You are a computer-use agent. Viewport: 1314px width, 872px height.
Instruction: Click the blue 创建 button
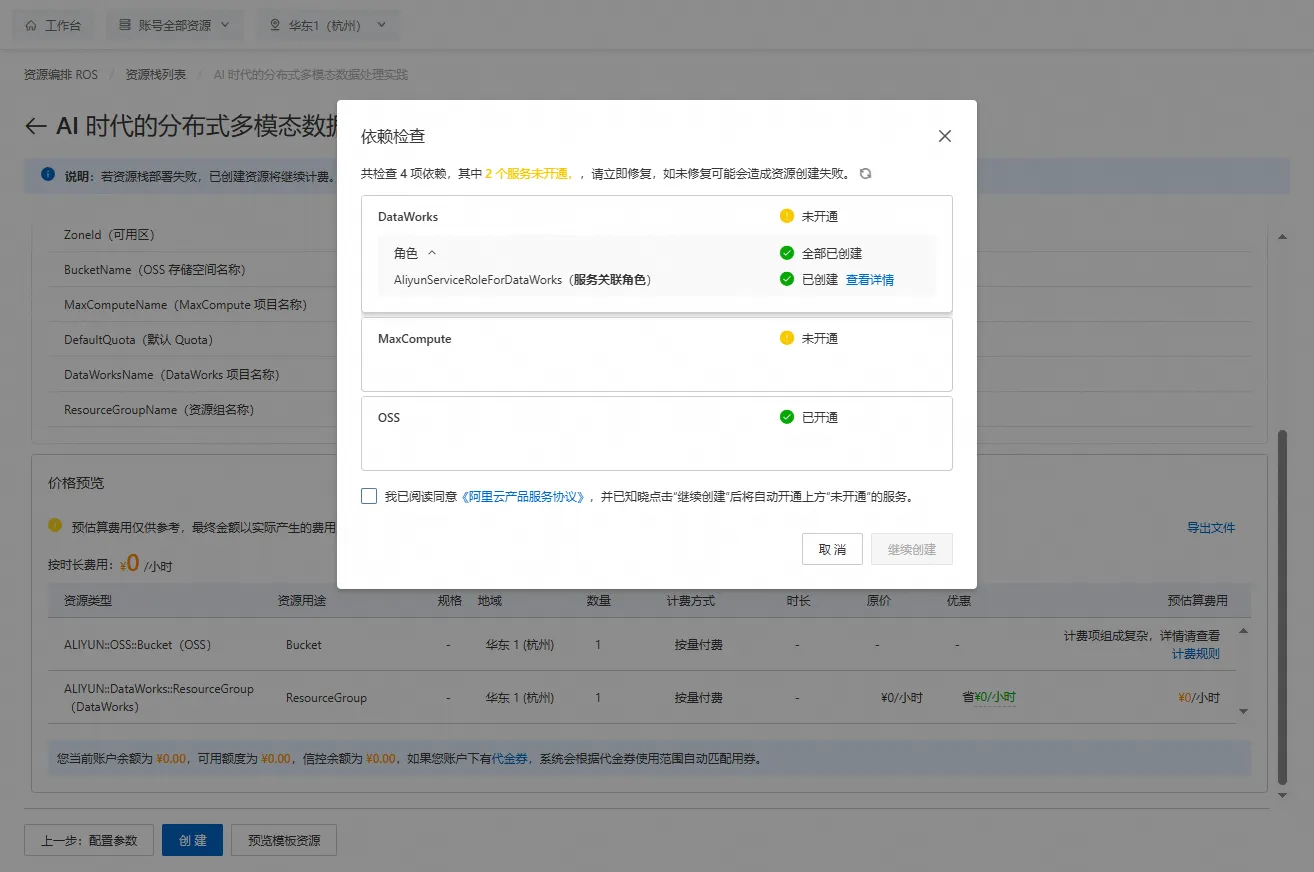(x=192, y=840)
